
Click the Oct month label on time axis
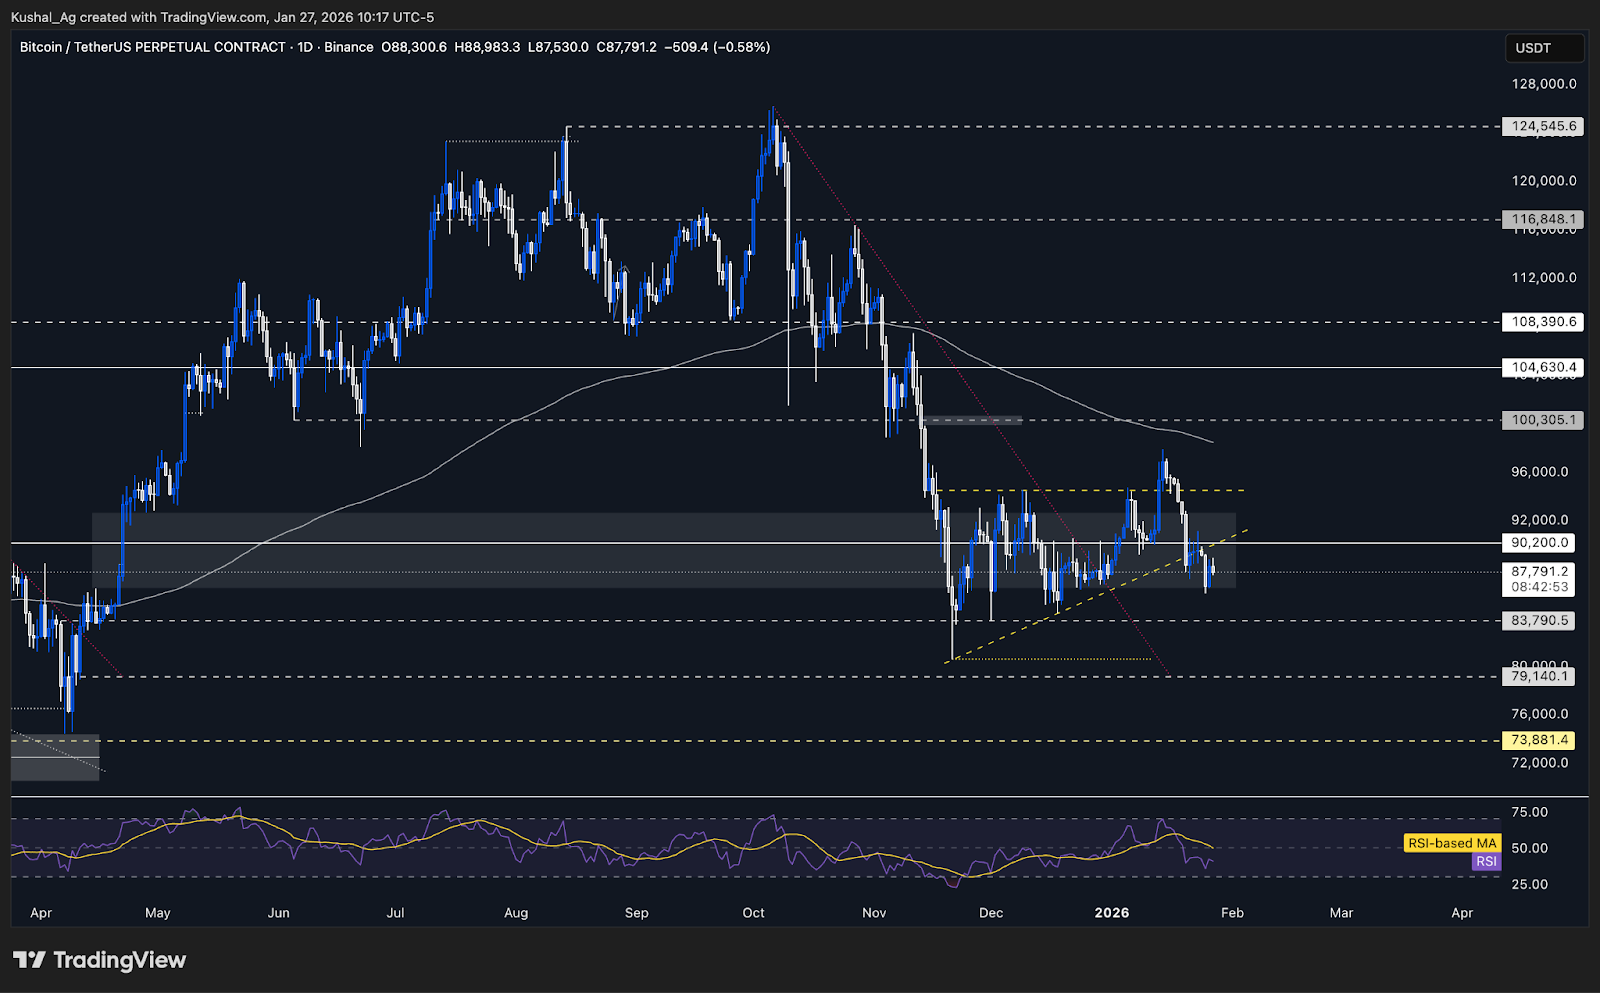click(x=753, y=913)
